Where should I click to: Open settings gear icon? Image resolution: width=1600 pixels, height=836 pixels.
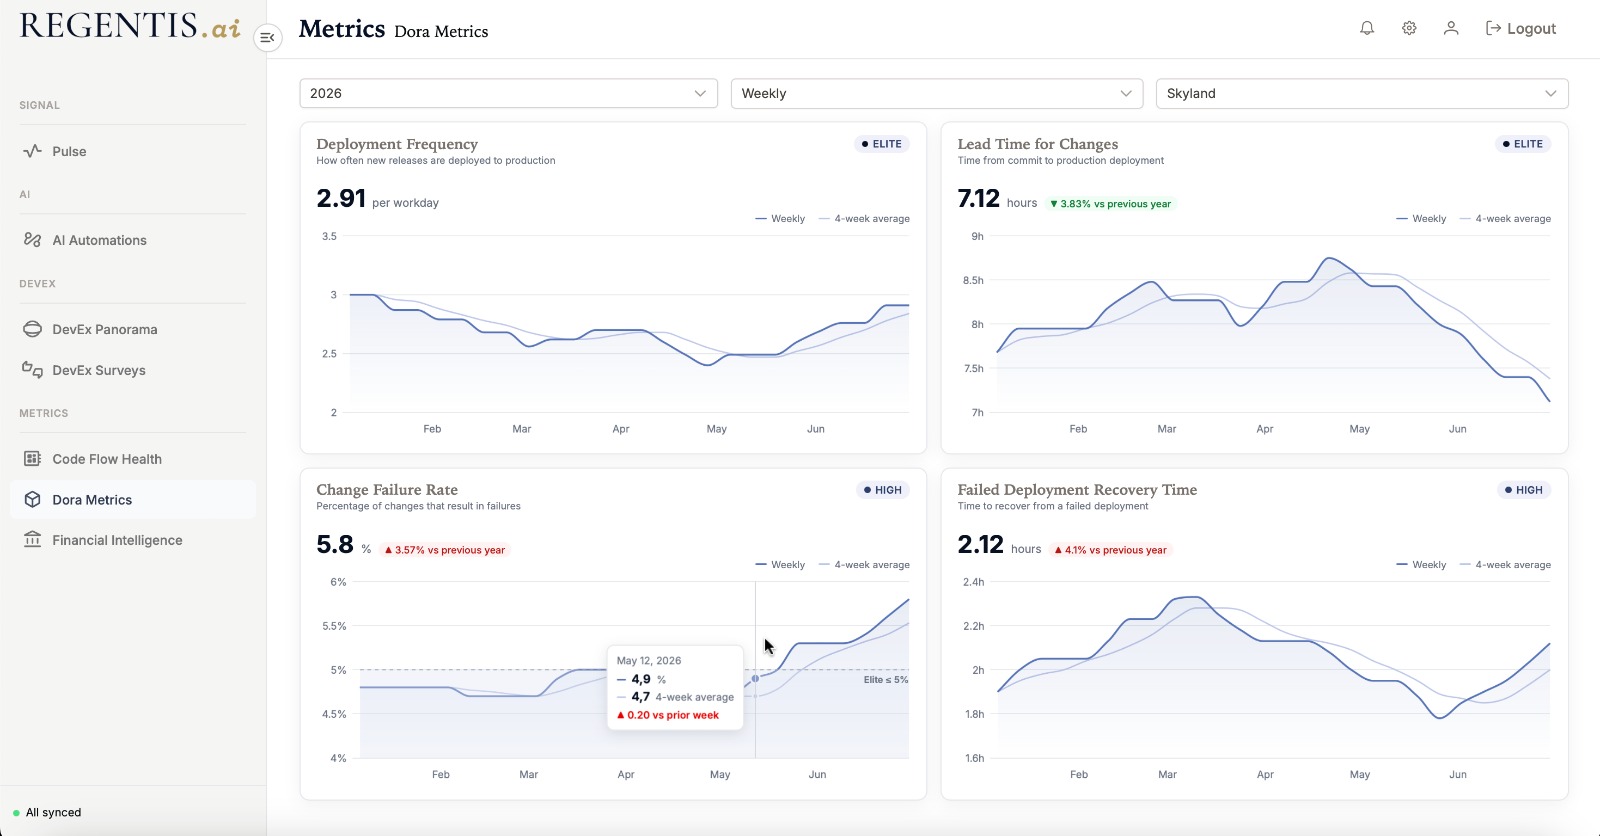[1409, 28]
